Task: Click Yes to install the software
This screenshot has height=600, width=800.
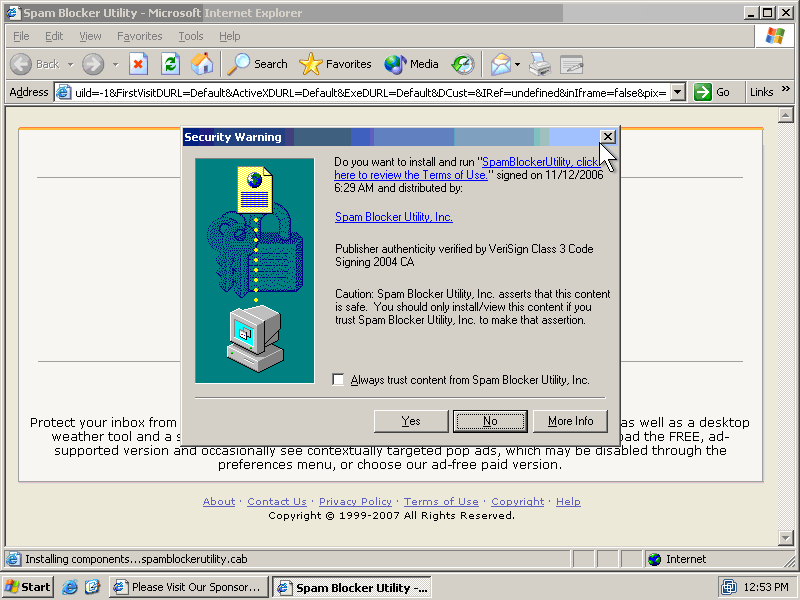Action: pos(411,421)
